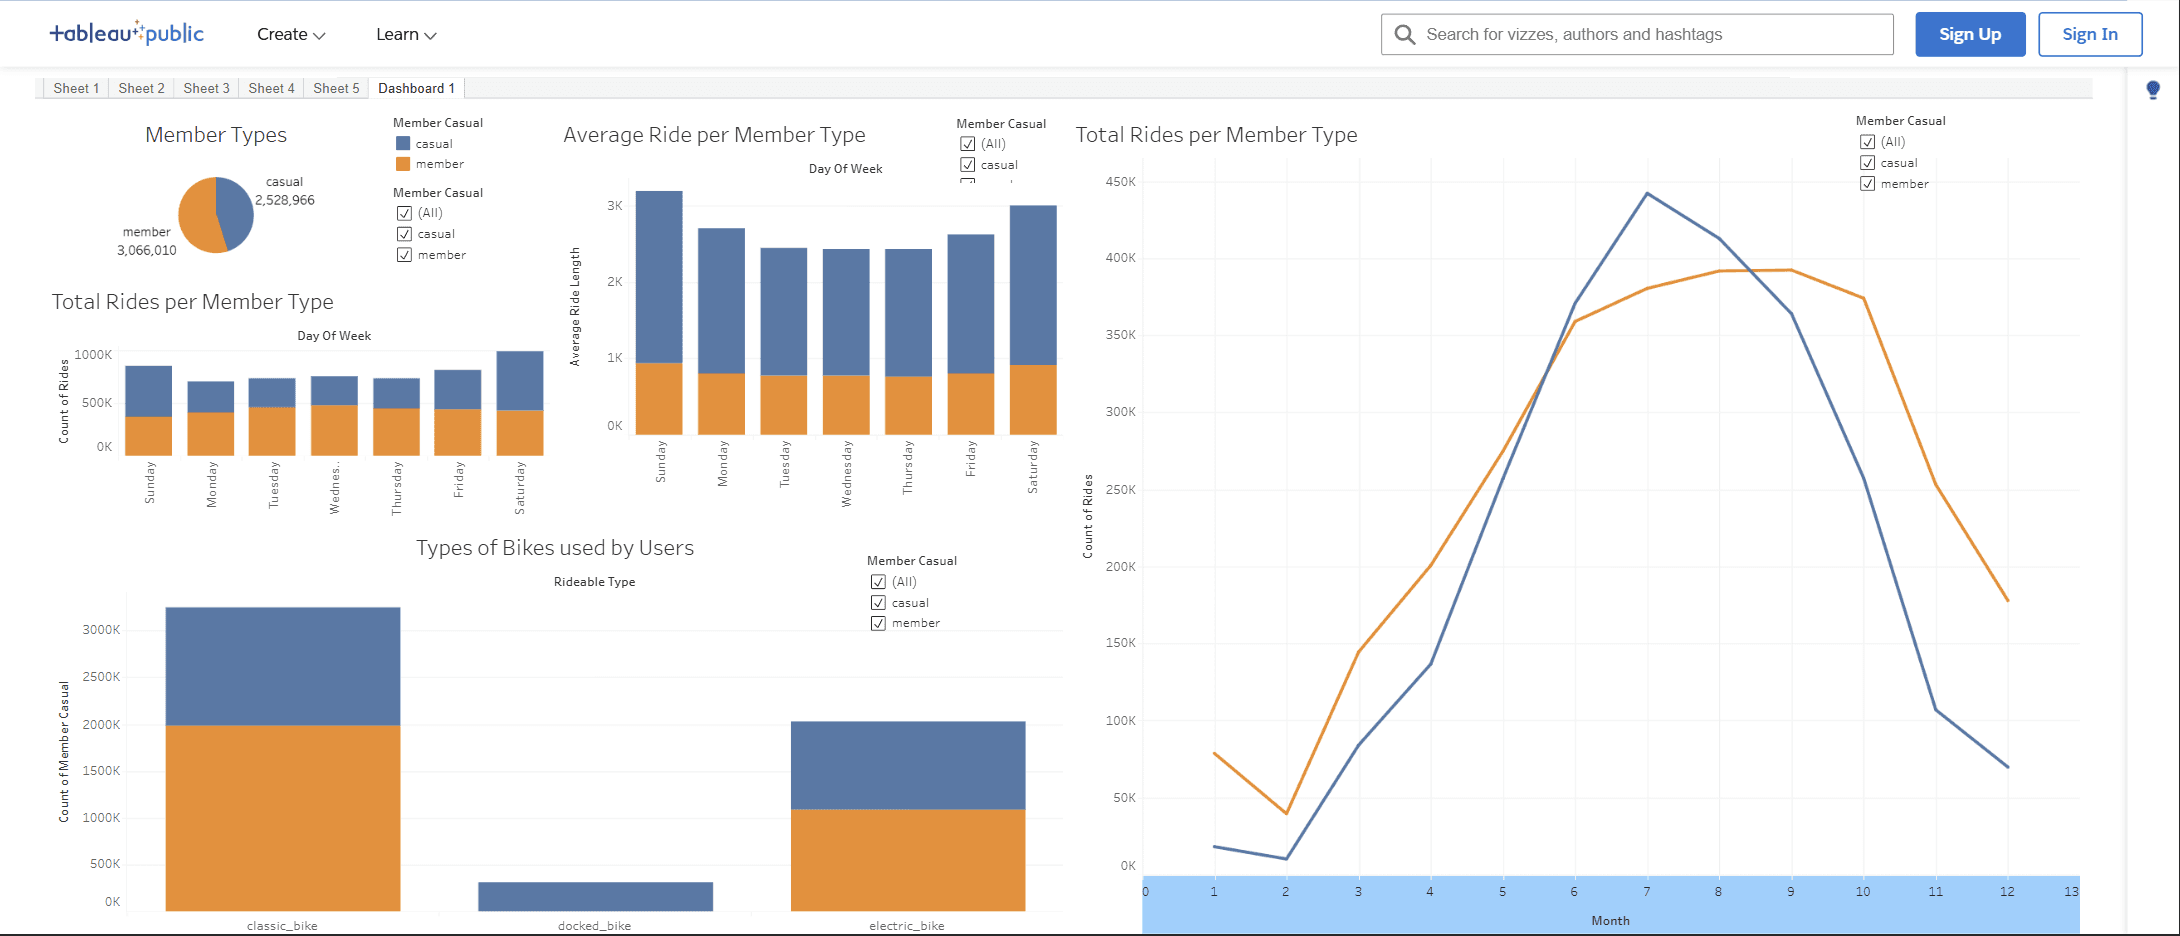The image size is (2180, 936).
Task: Toggle 'casual' in Total Rides line chart filter
Action: pos(1867,162)
